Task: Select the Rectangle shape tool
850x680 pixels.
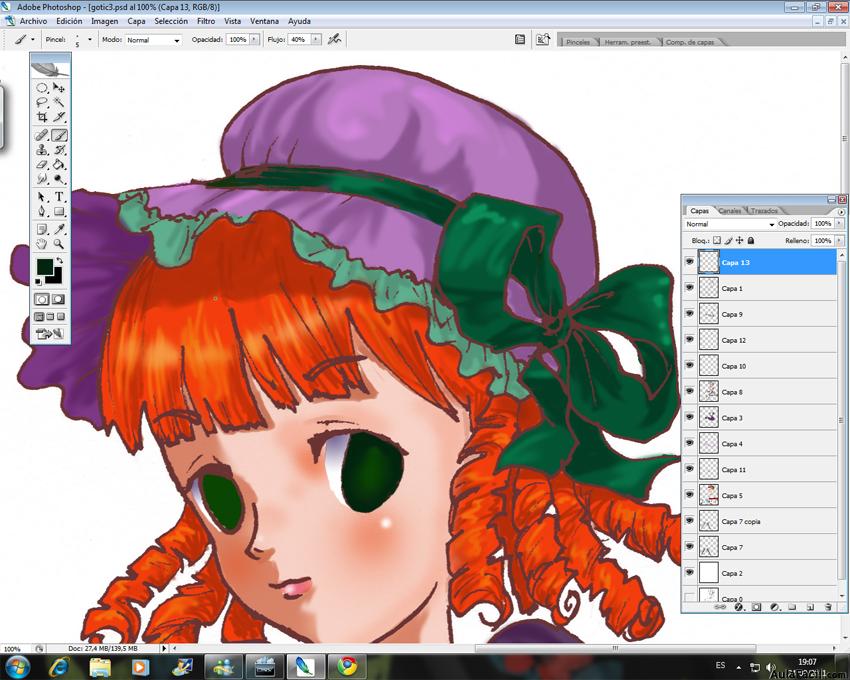Action: [59, 211]
